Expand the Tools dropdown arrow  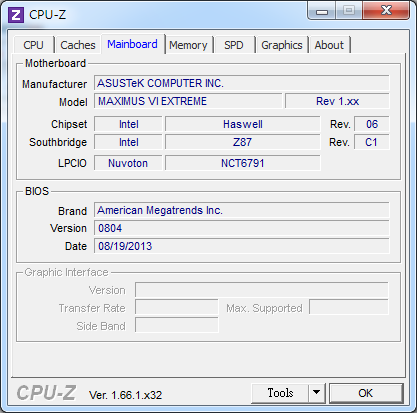[317, 393]
